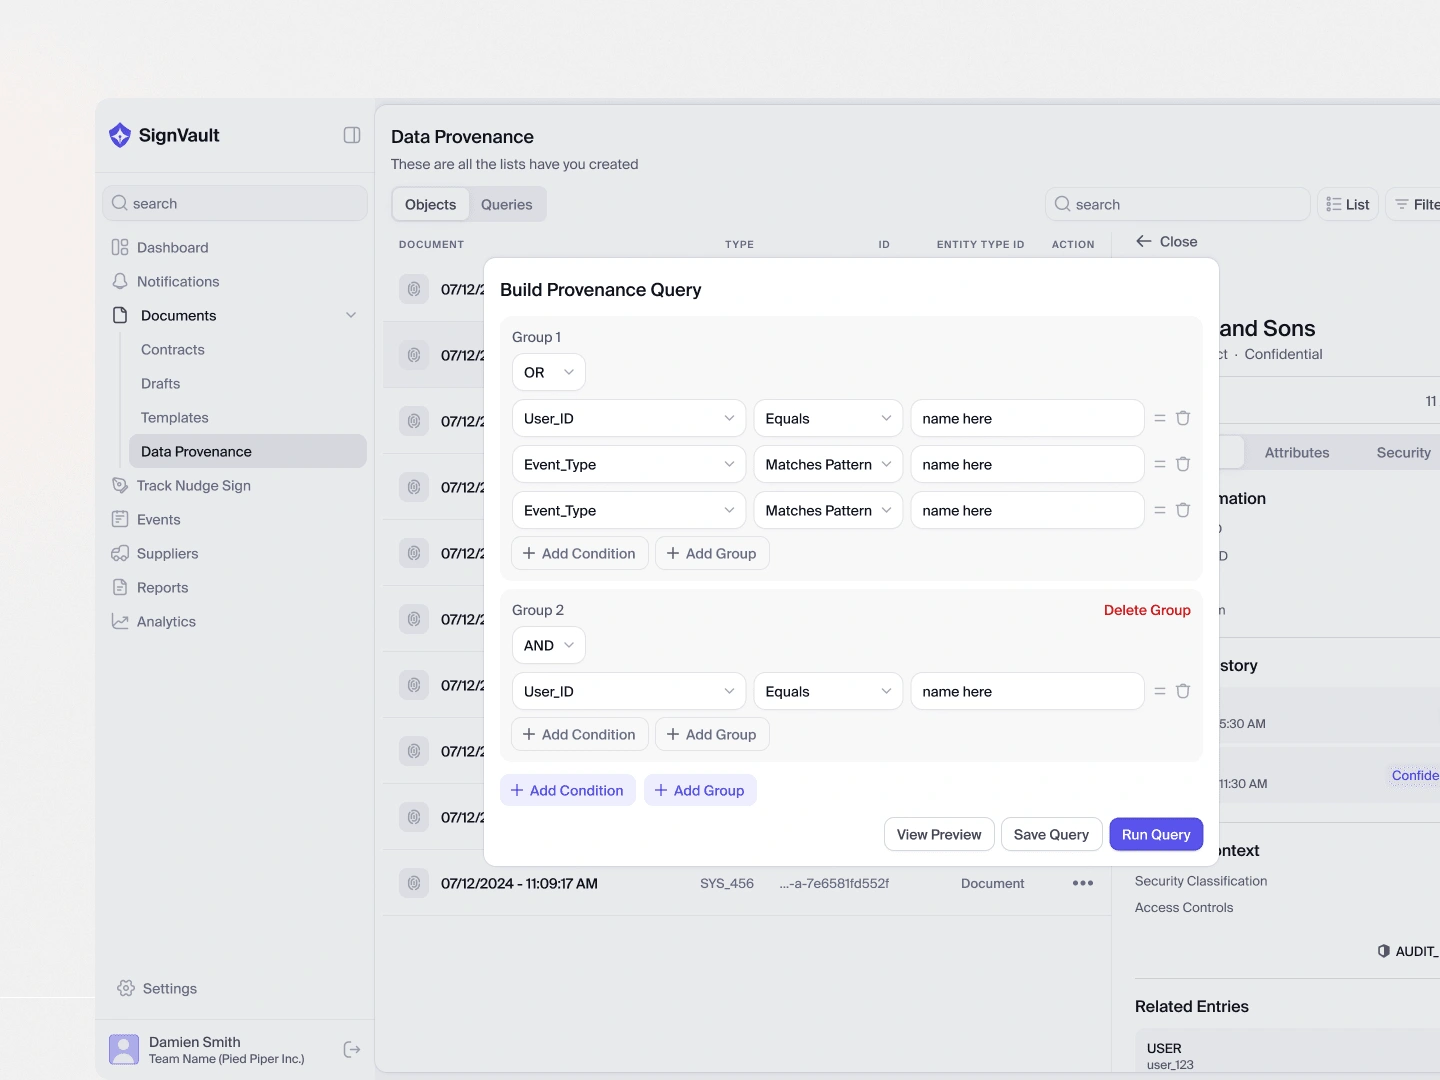This screenshot has height=1080, width=1440.
Task: Click reorder handle on second Event_Type row
Action: [x=1160, y=510]
